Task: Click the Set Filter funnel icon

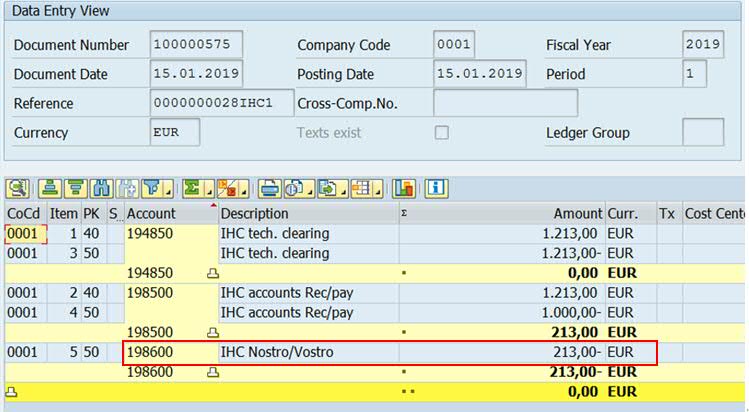Action: pos(152,188)
